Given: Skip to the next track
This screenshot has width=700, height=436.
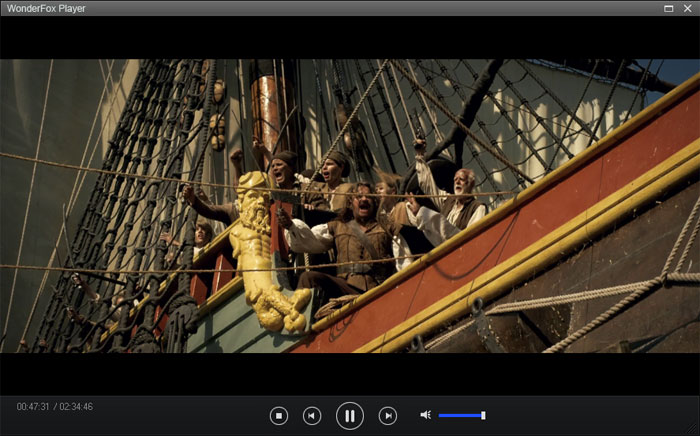Looking at the screenshot, I should [x=388, y=416].
